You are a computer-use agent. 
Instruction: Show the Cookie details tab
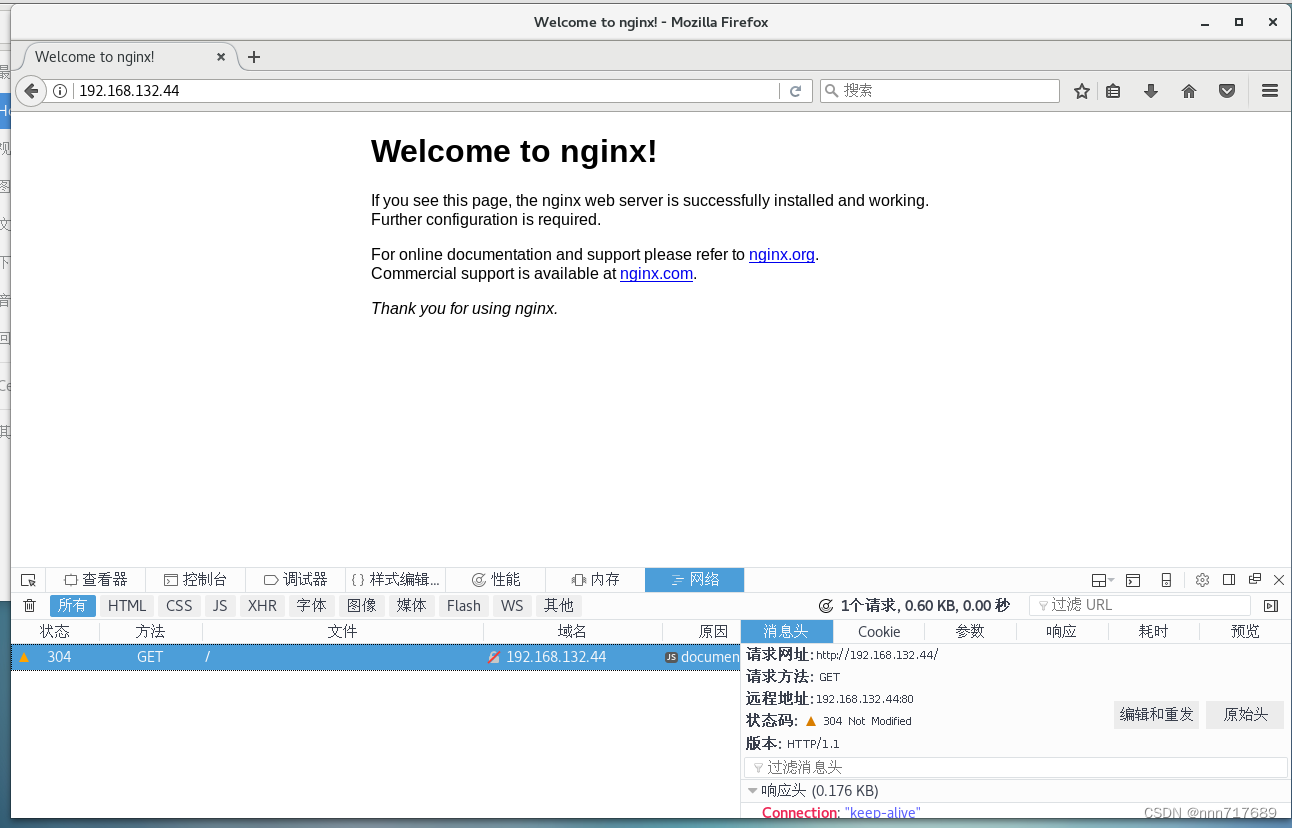click(x=879, y=632)
